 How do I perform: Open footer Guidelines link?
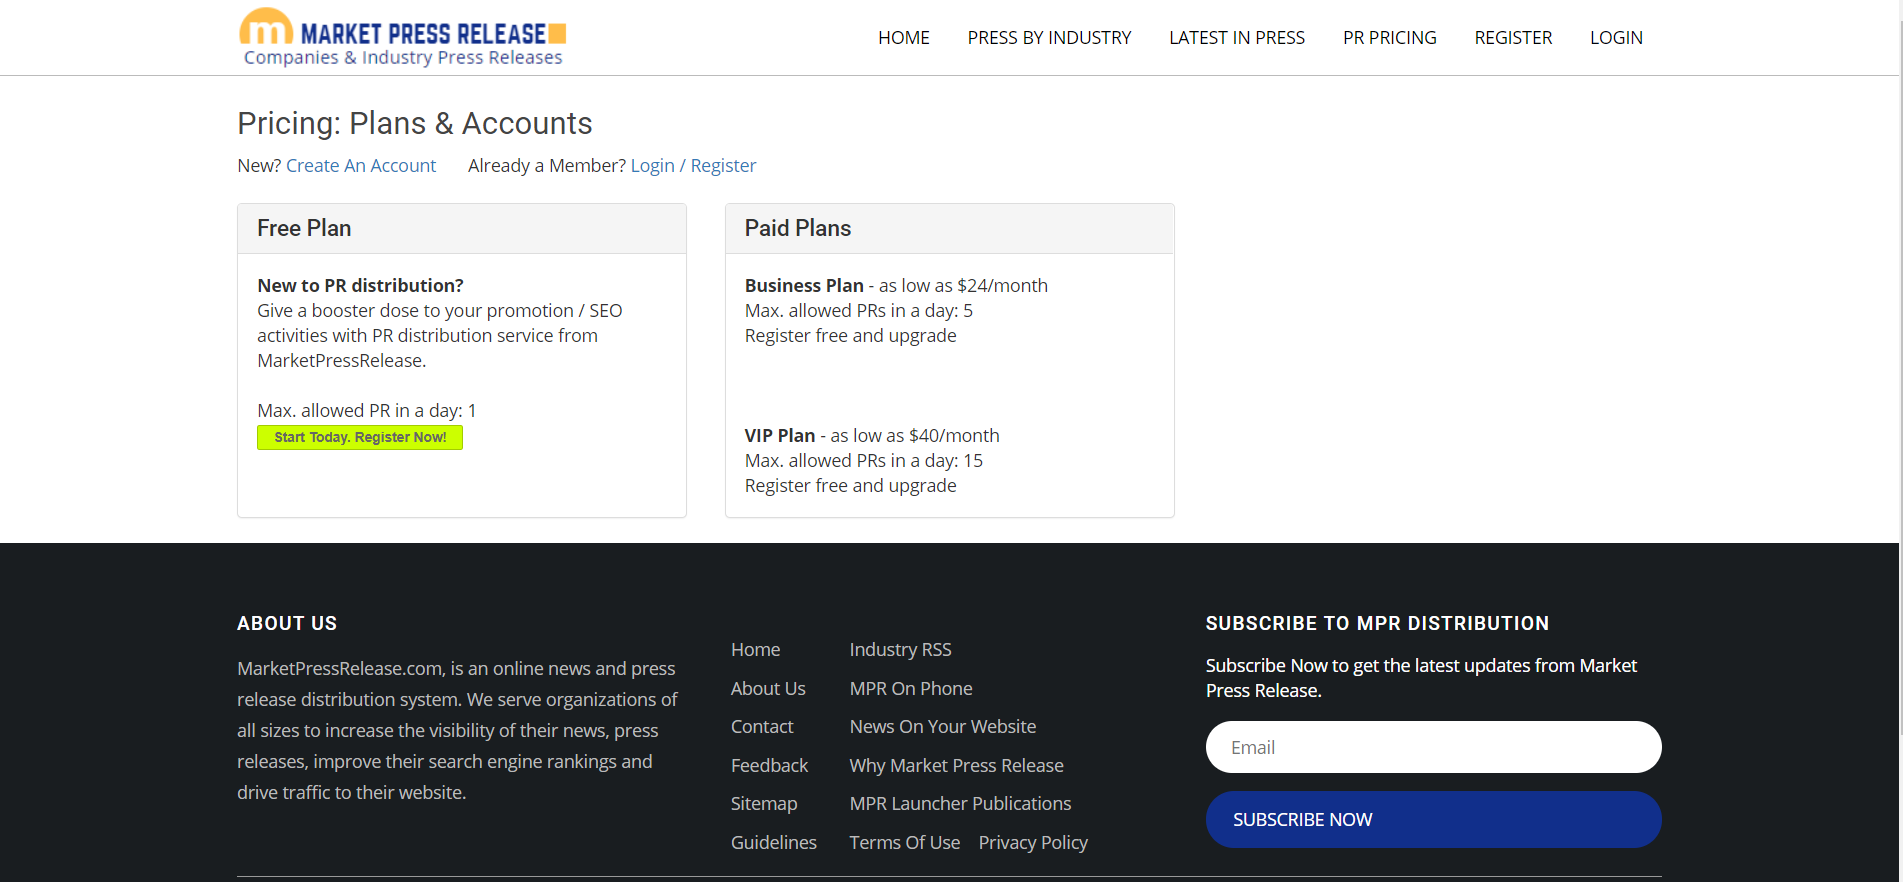click(774, 843)
